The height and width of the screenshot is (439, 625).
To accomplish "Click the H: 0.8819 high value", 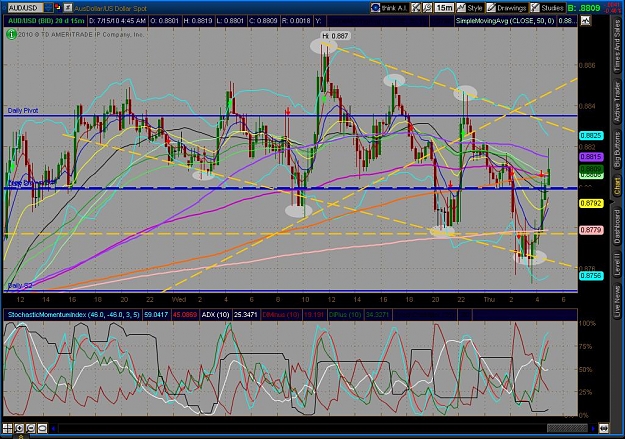I will (x=198, y=21).
